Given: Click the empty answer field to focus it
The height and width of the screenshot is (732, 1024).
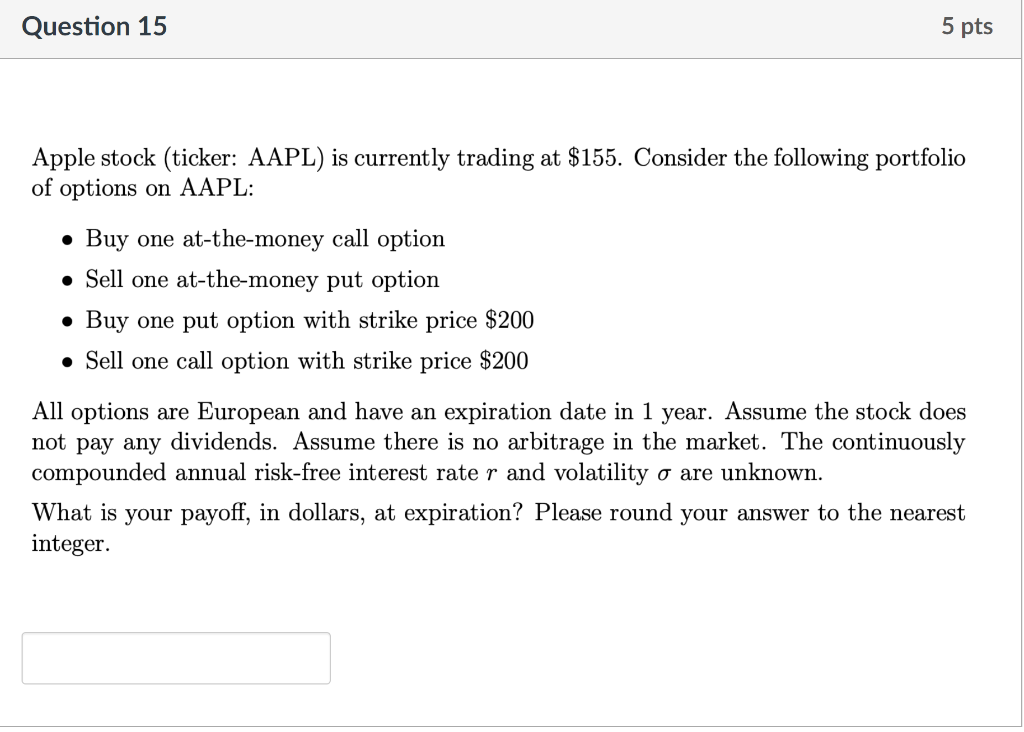Looking at the screenshot, I should point(176,657).
